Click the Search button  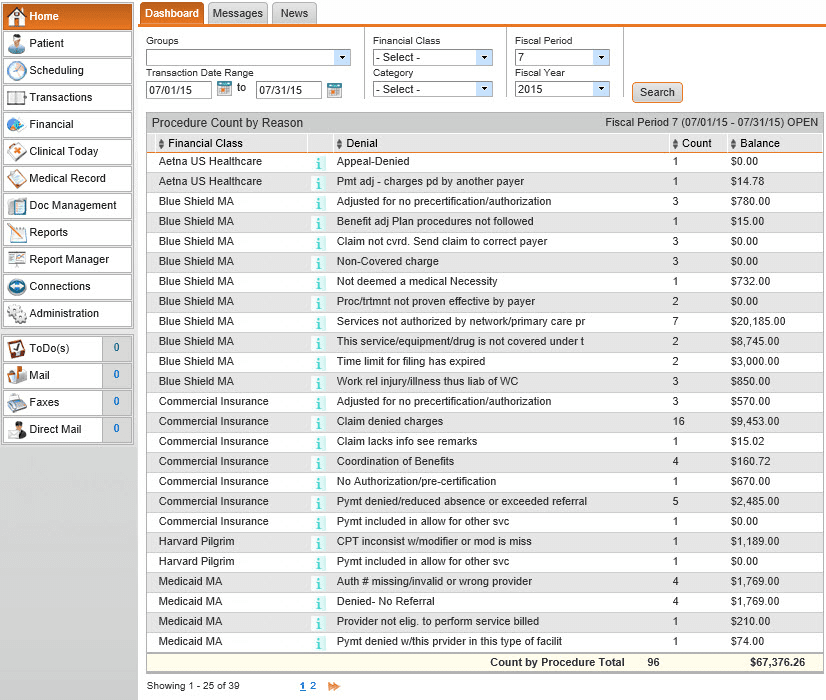[656, 92]
